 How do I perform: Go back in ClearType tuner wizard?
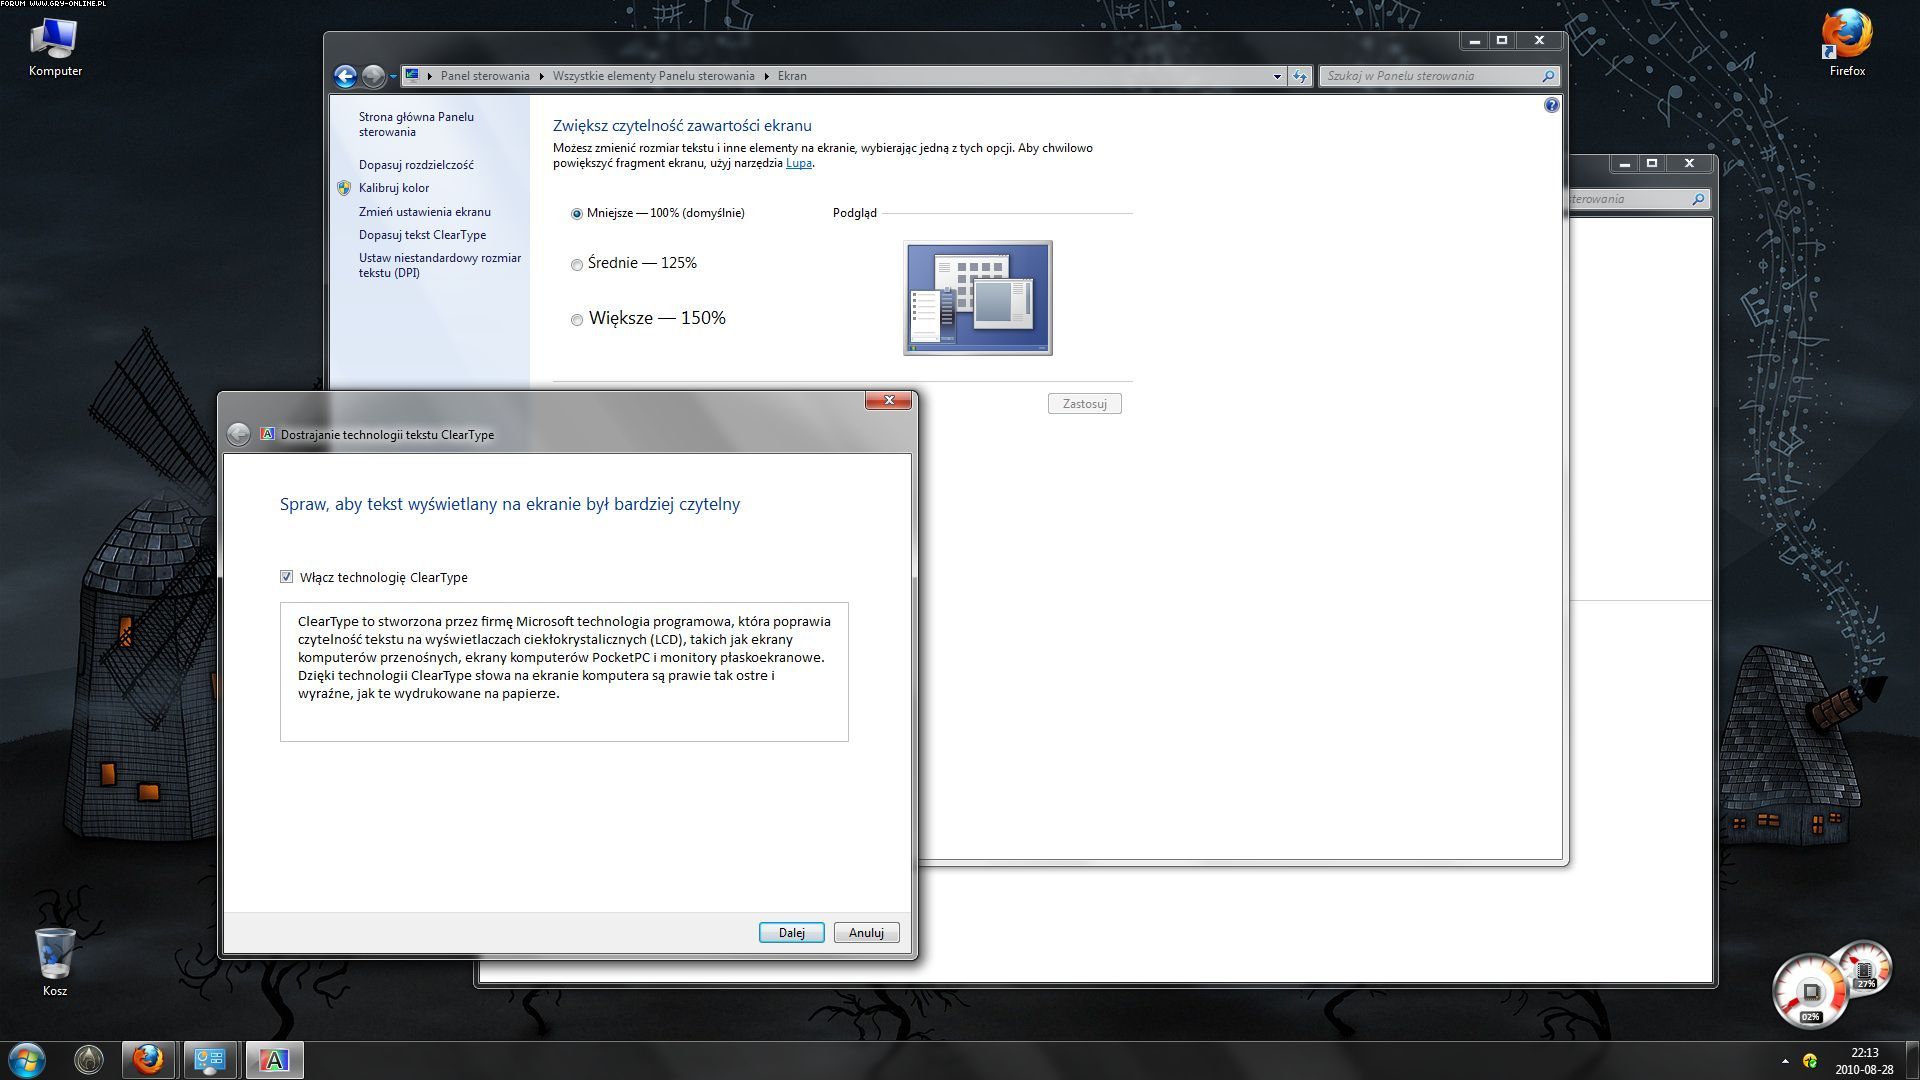point(238,434)
